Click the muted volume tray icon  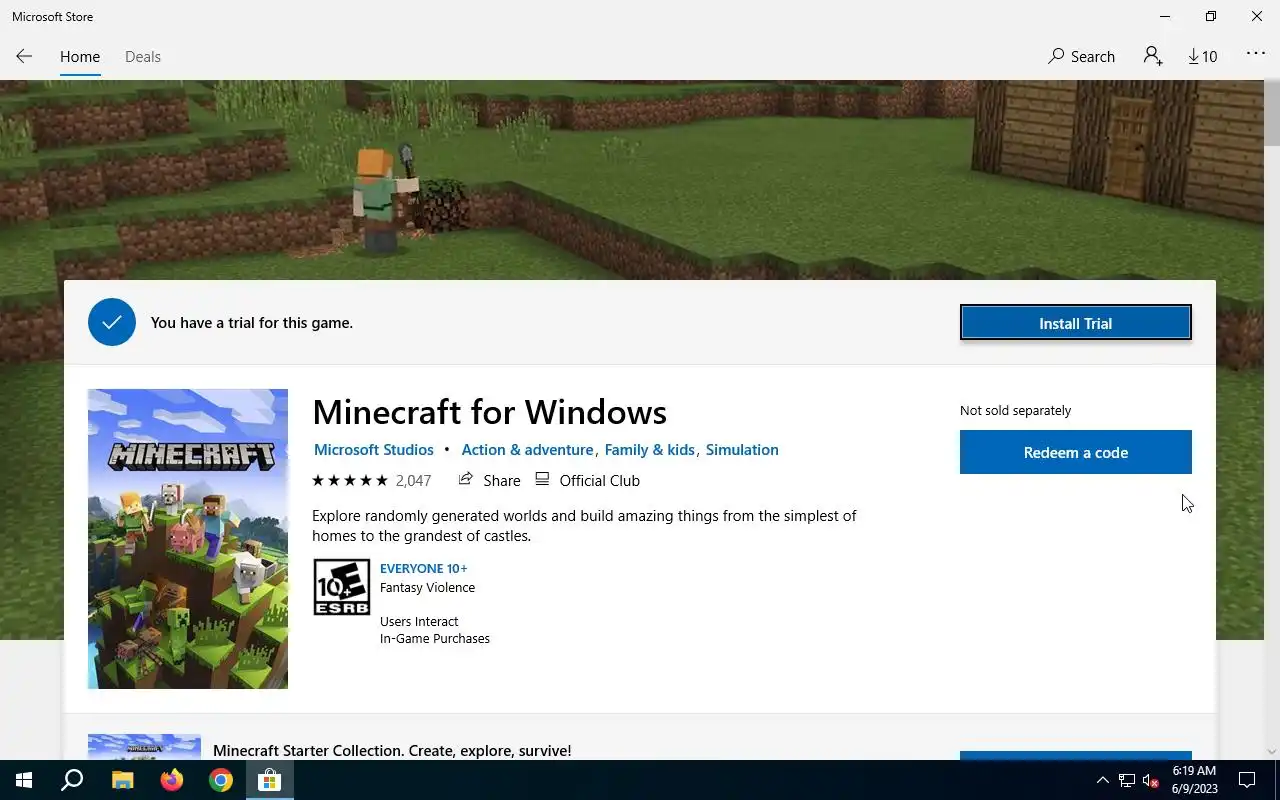(1151, 780)
